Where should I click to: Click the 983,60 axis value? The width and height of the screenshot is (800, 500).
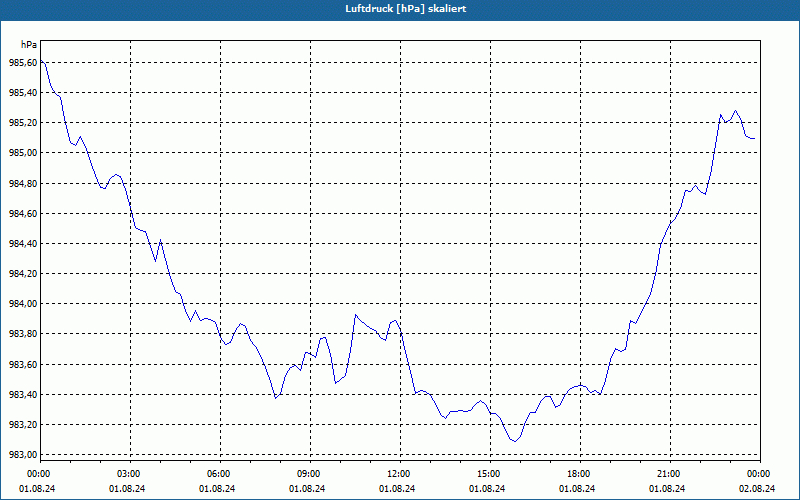[23, 364]
